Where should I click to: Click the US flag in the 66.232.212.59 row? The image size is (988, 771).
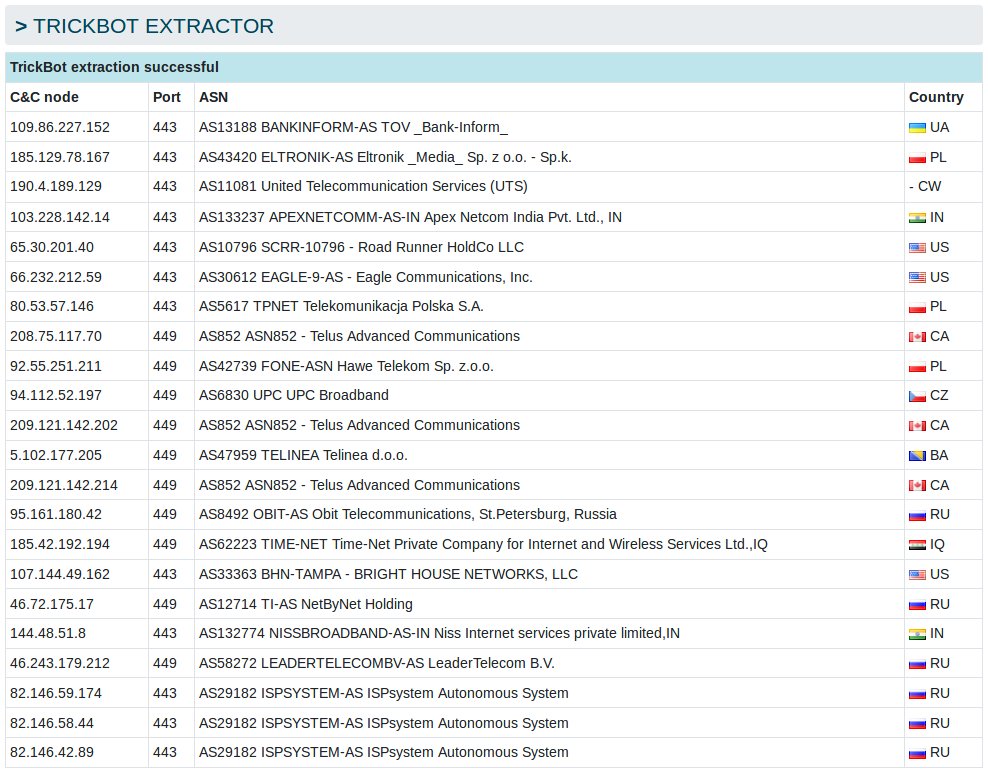pyautogui.click(x=917, y=278)
